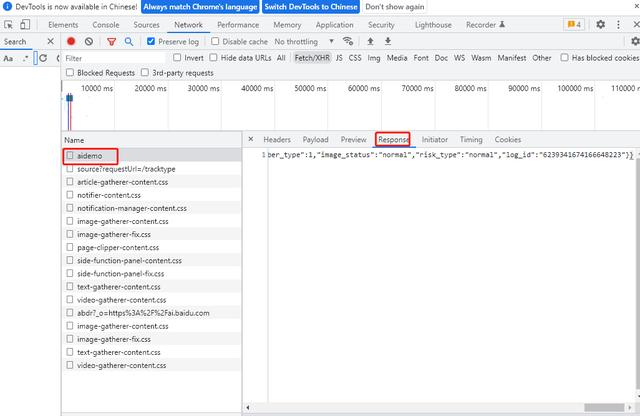The width and height of the screenshot is (640, 416).
Task: Open DevTools settings gear
Action: (x=601, y=24)
